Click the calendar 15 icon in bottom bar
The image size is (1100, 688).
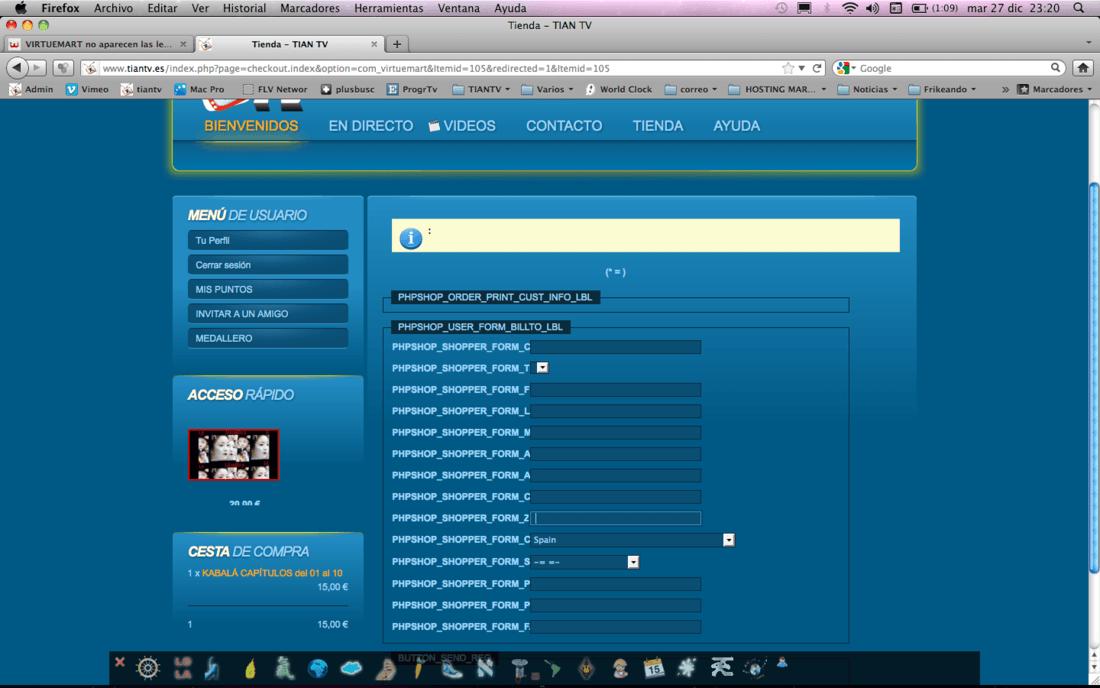pyautogui.click(x=653, y=668)
